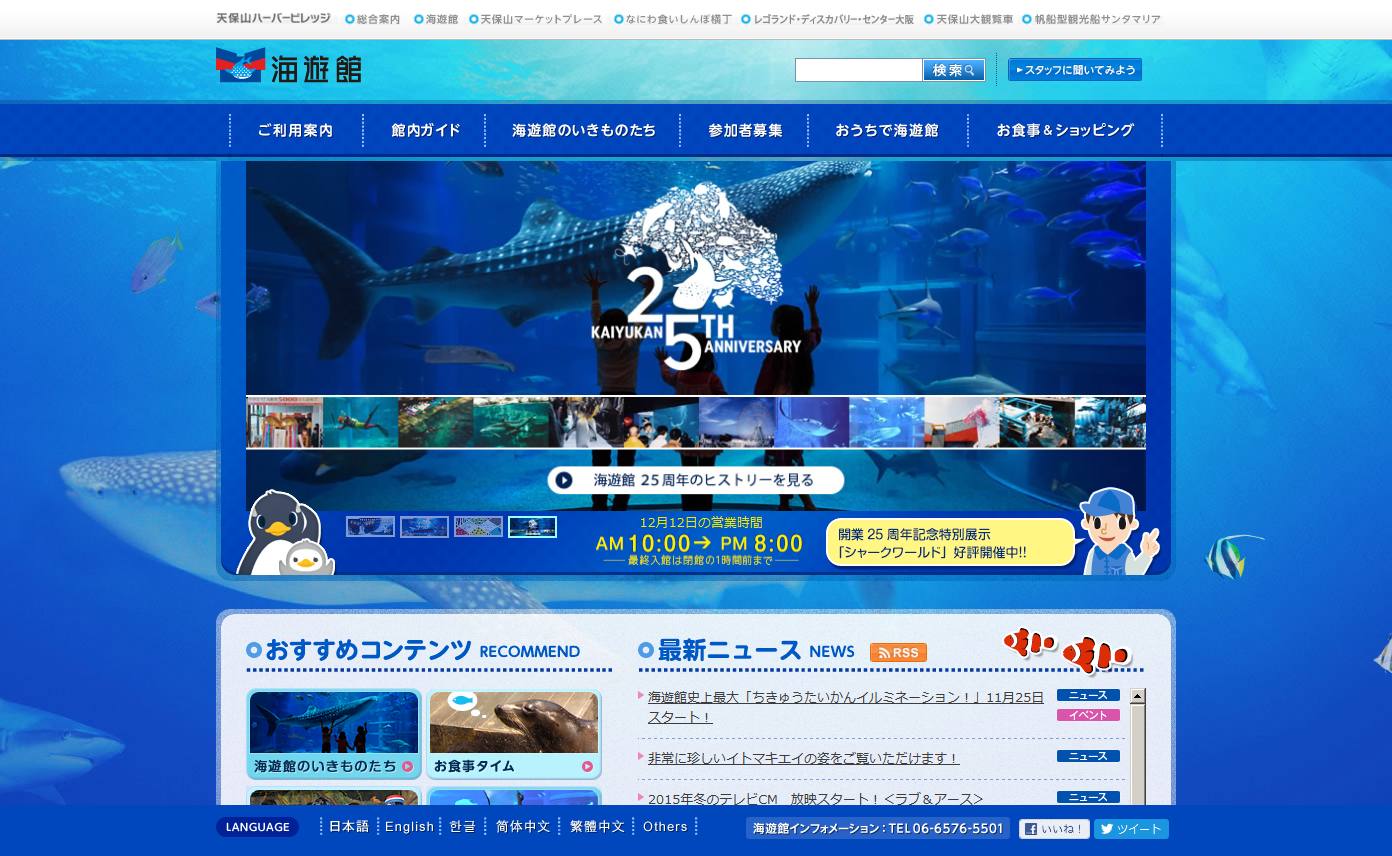Click the staff mascot in the blue cap
This screenshot has width=1392, height=856.
tap(1117, 531)
